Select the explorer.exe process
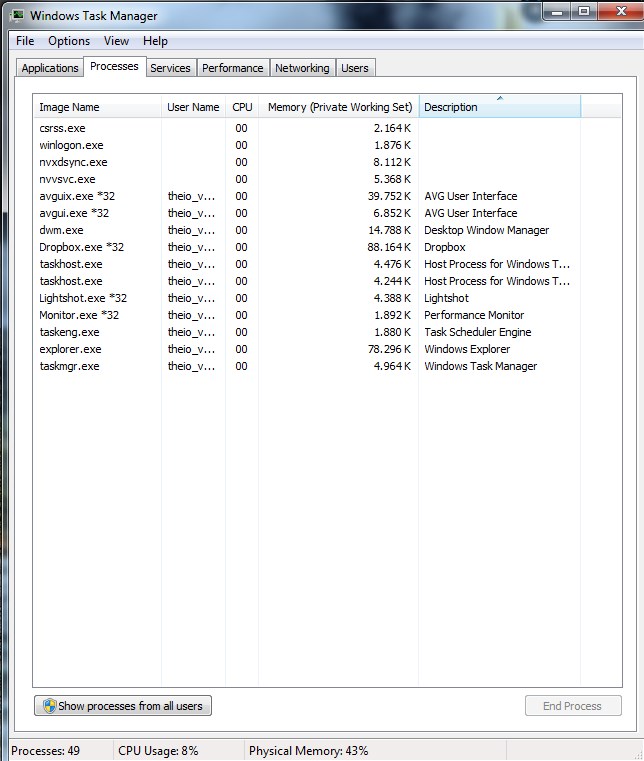644x761 pixels. [x=70, y=349]
